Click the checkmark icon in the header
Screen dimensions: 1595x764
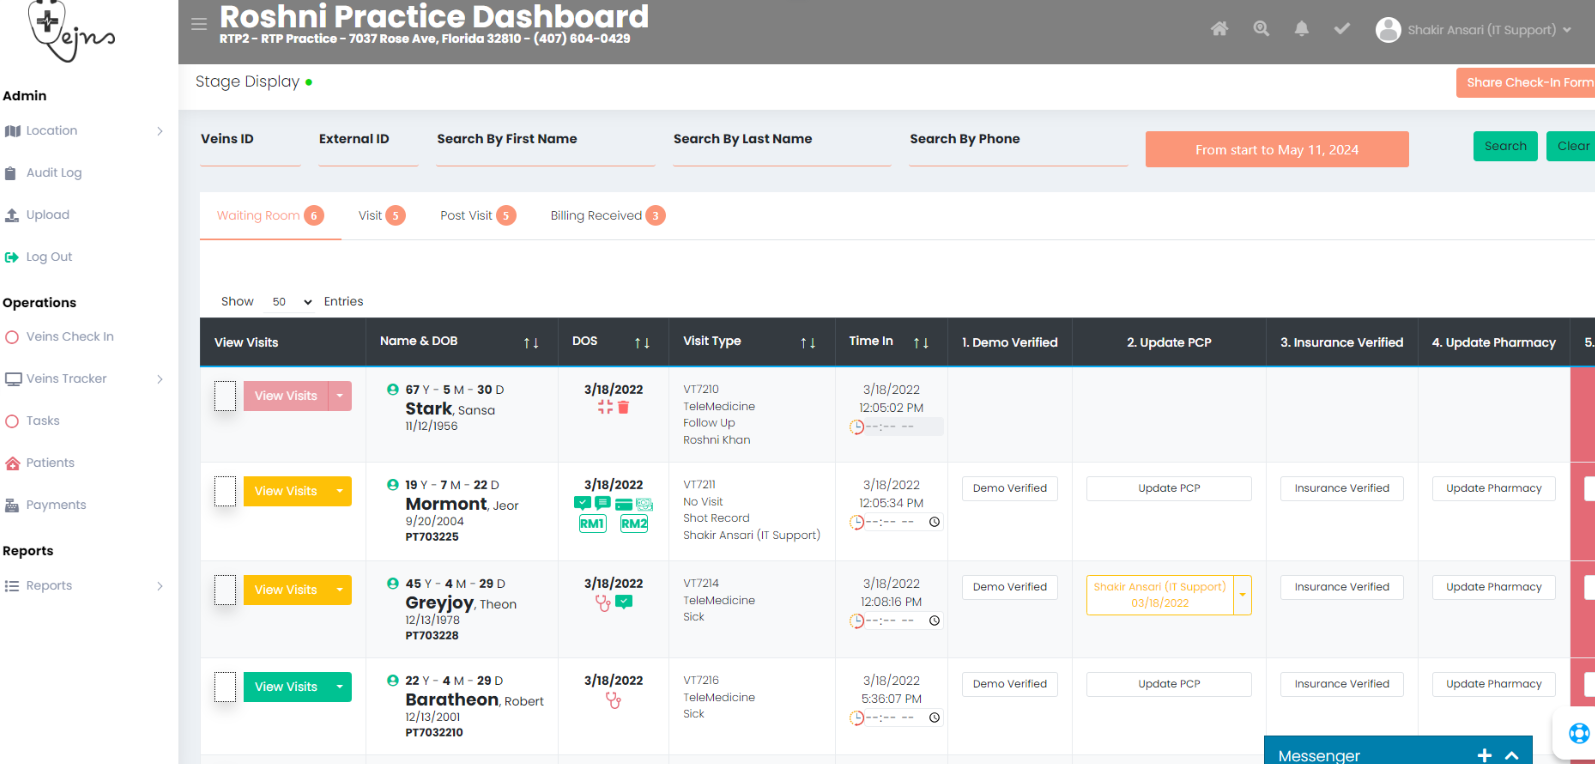click(x=1342, y=29)
